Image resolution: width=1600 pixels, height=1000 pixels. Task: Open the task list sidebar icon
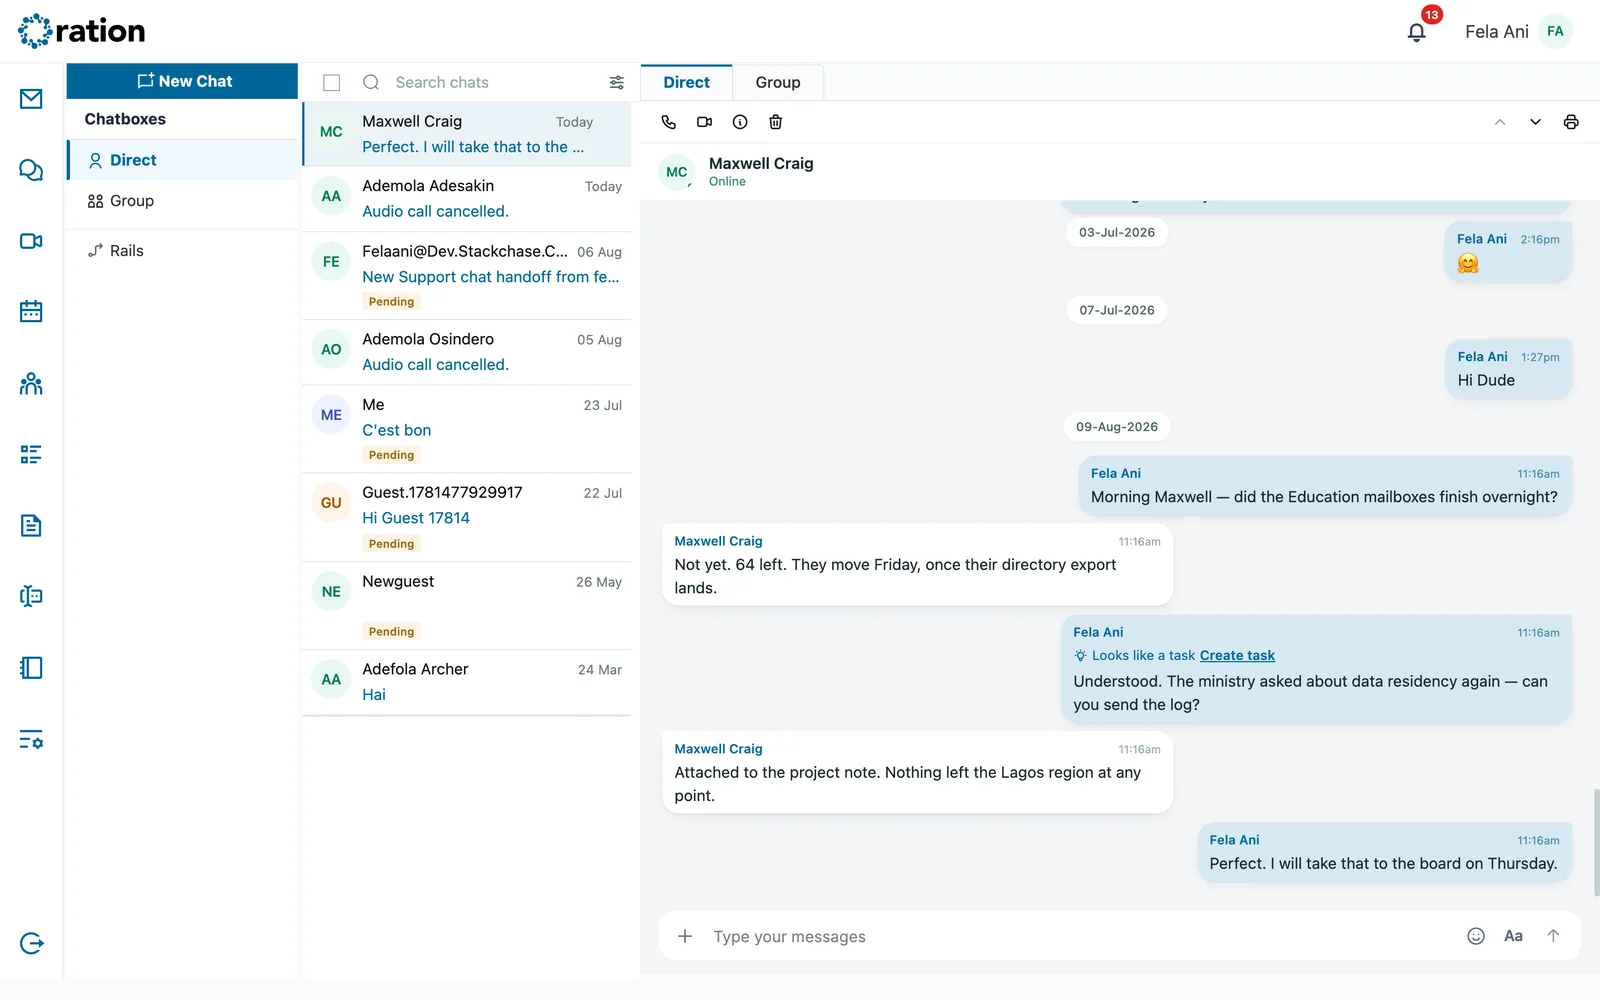(31, 455)
